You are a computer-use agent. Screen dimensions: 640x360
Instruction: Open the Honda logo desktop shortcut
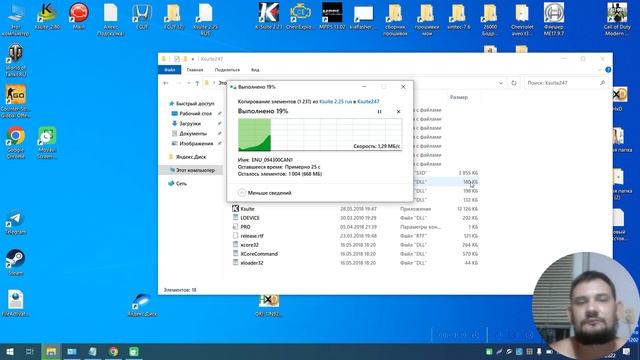[x=142, y=16]
